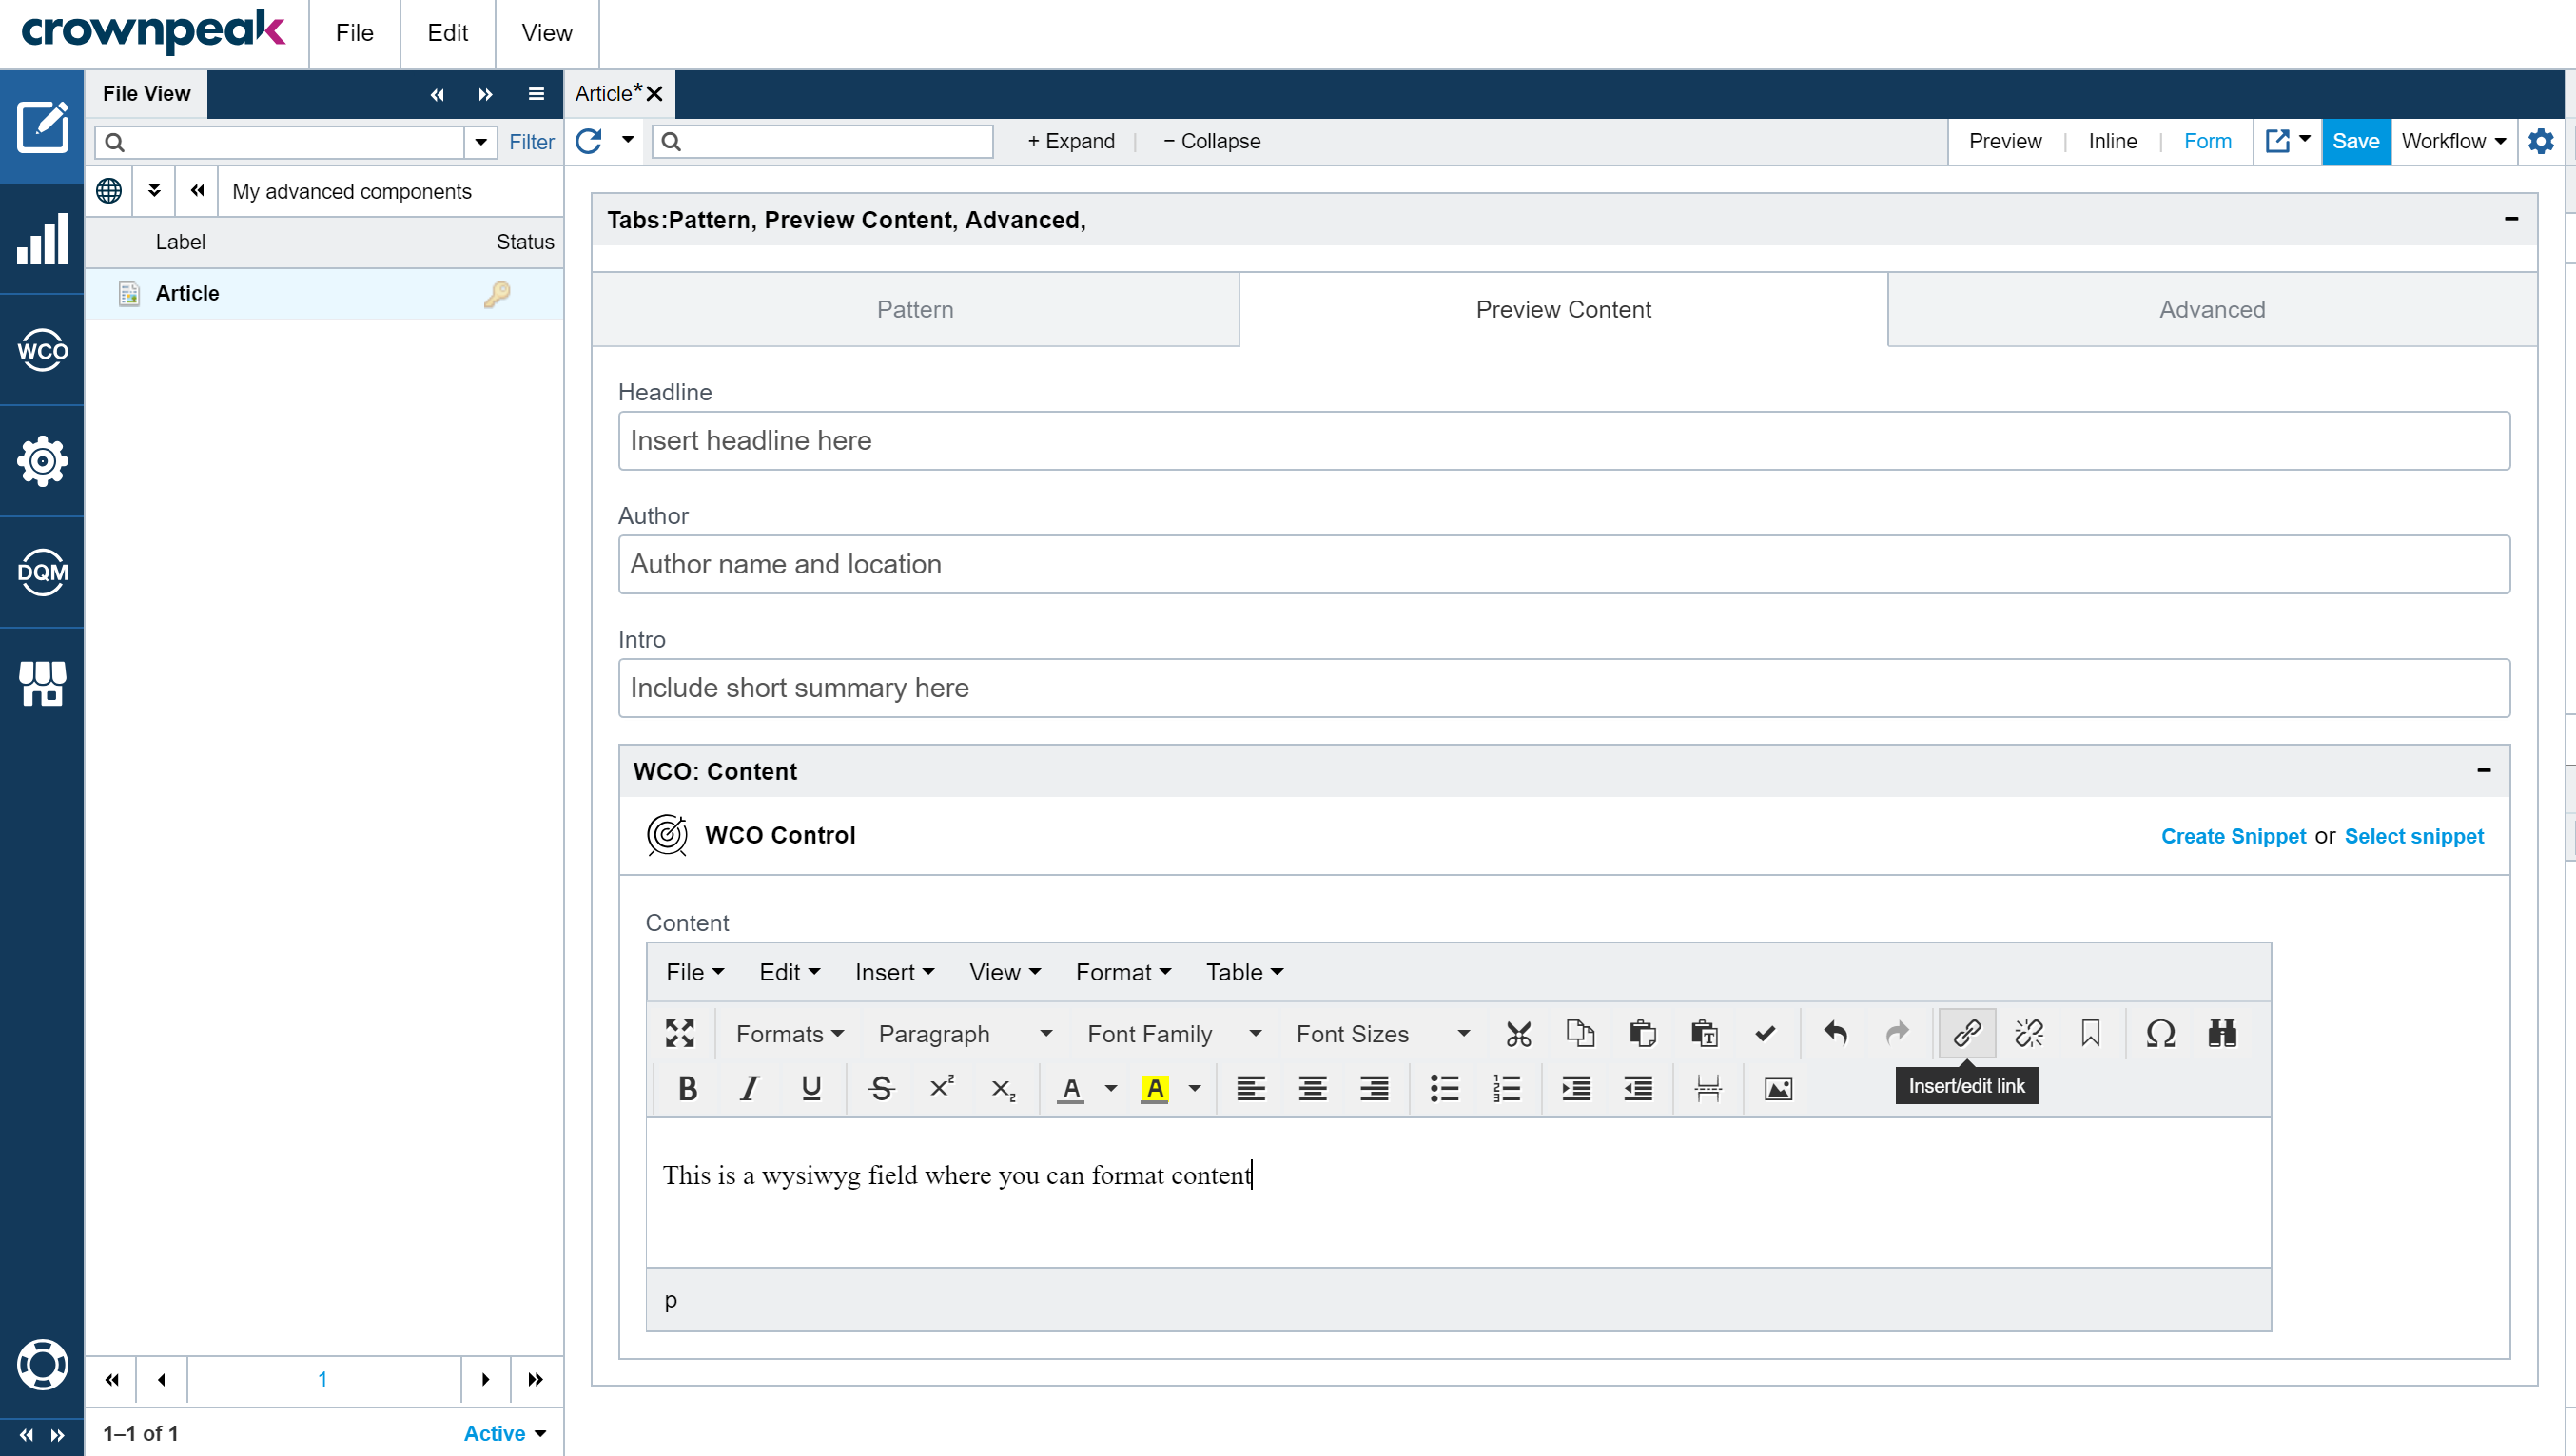Click the hamburger menu icon in File View

coord(536,94)
